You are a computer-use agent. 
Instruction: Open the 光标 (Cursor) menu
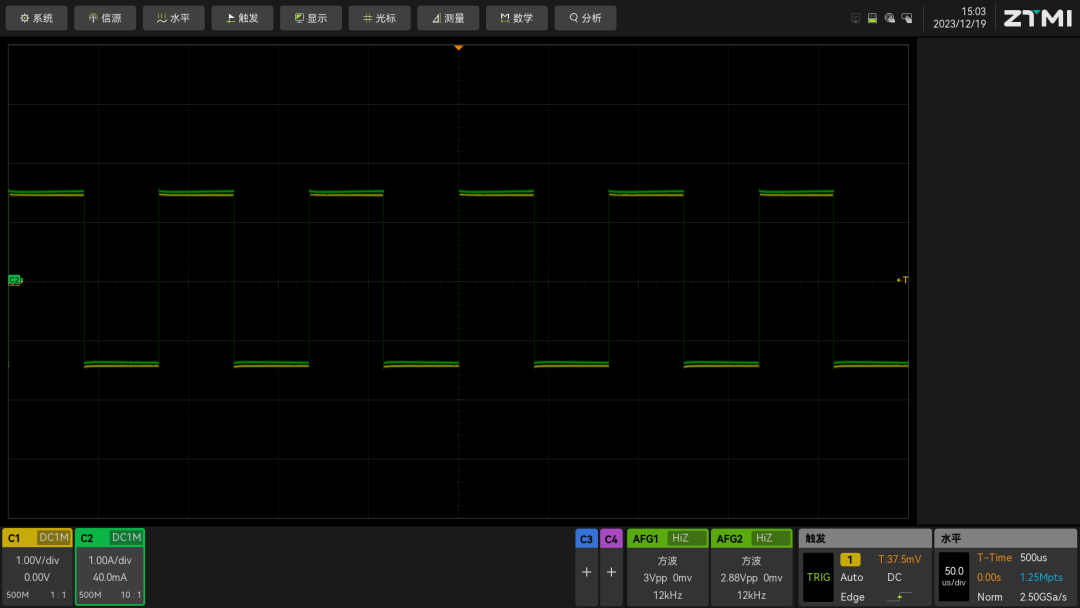click(380, 18)
